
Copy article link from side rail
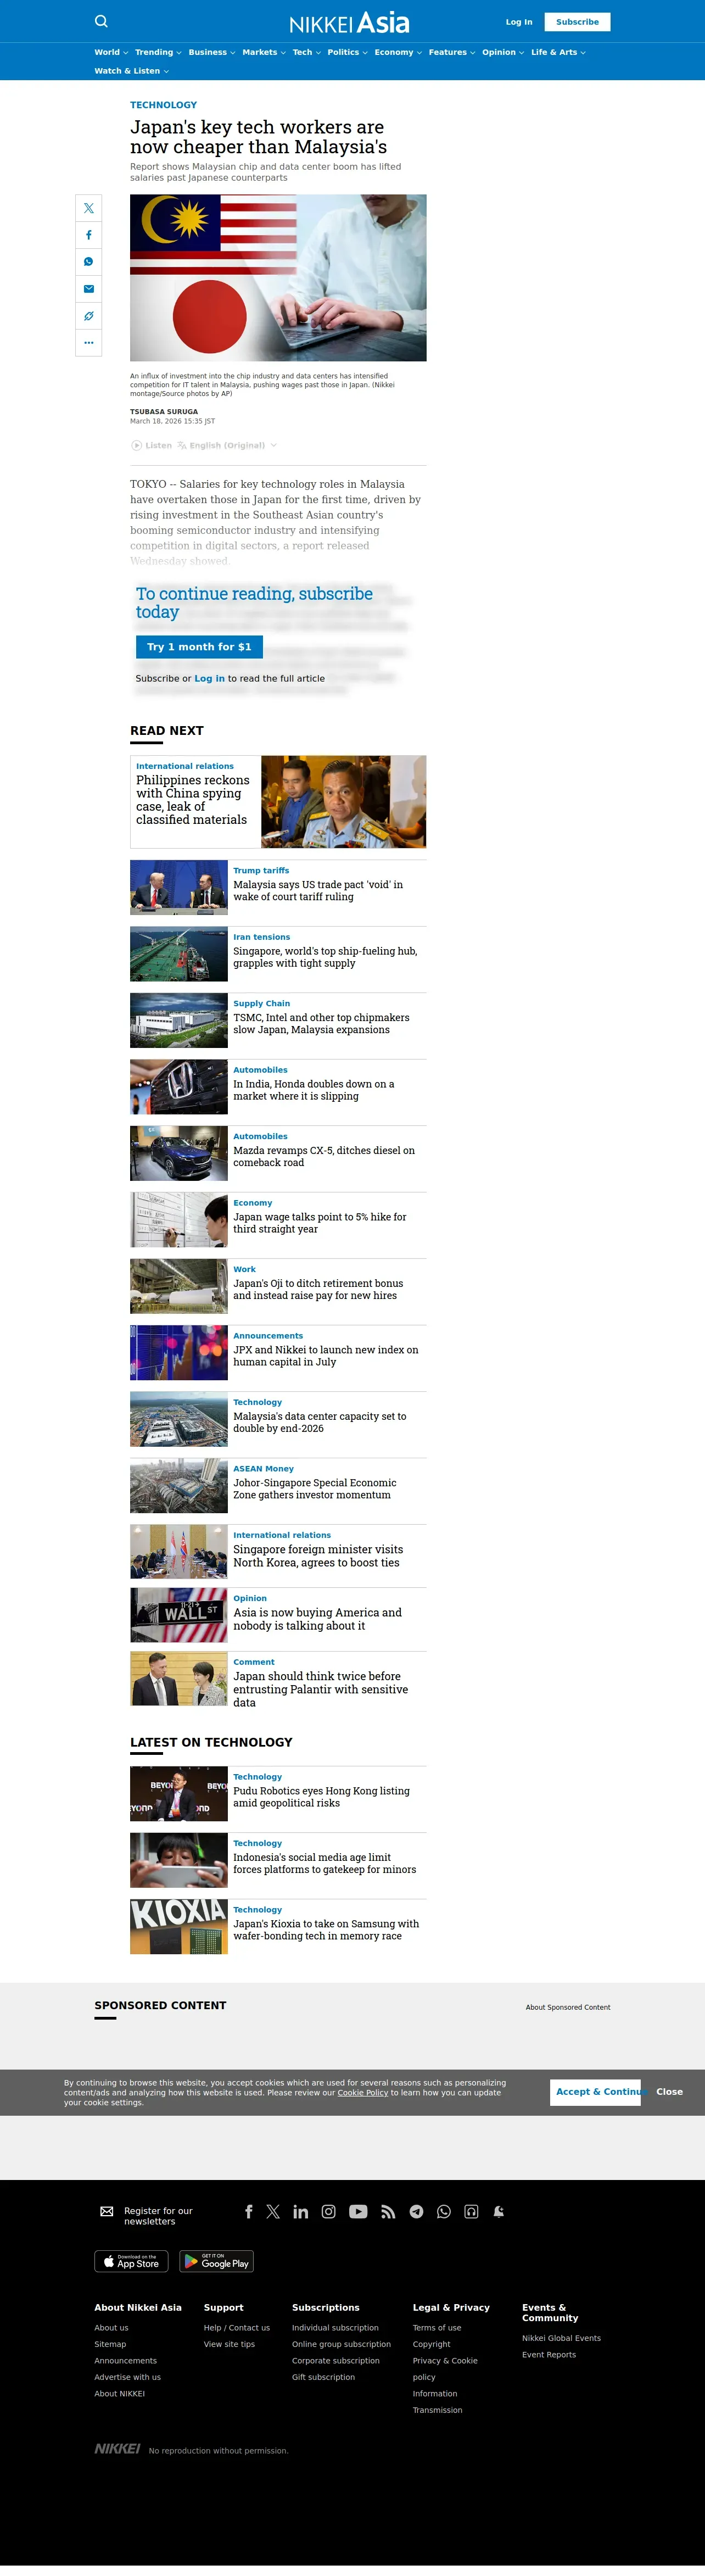[x=89, y=316]
